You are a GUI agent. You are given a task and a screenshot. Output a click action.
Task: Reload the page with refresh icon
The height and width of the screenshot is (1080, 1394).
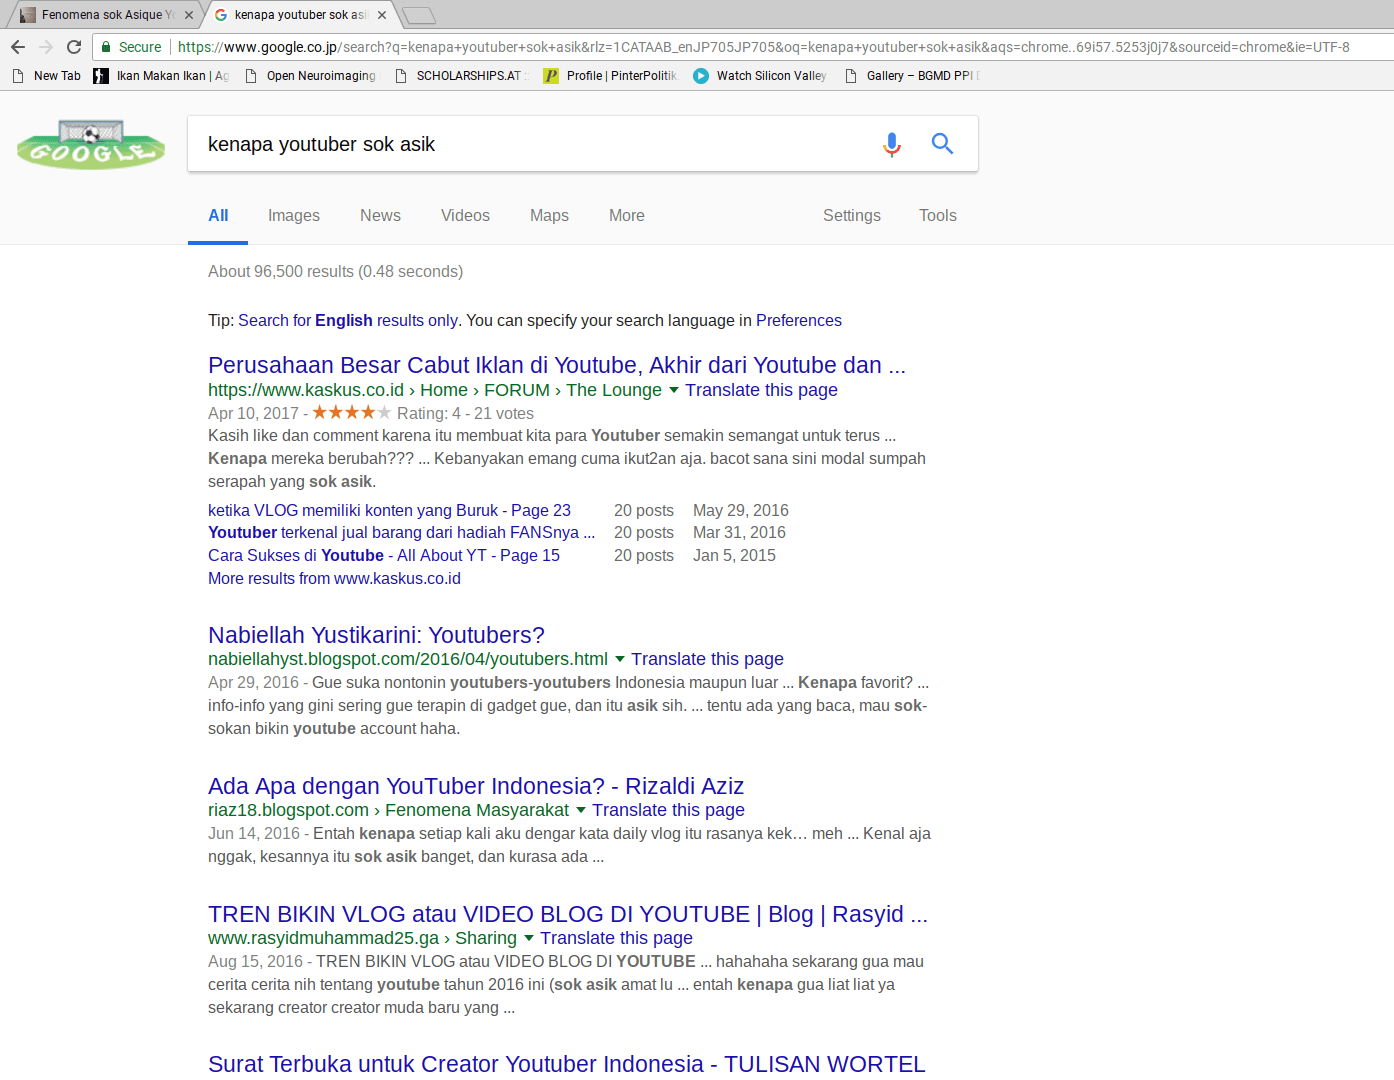click(74, 47)
